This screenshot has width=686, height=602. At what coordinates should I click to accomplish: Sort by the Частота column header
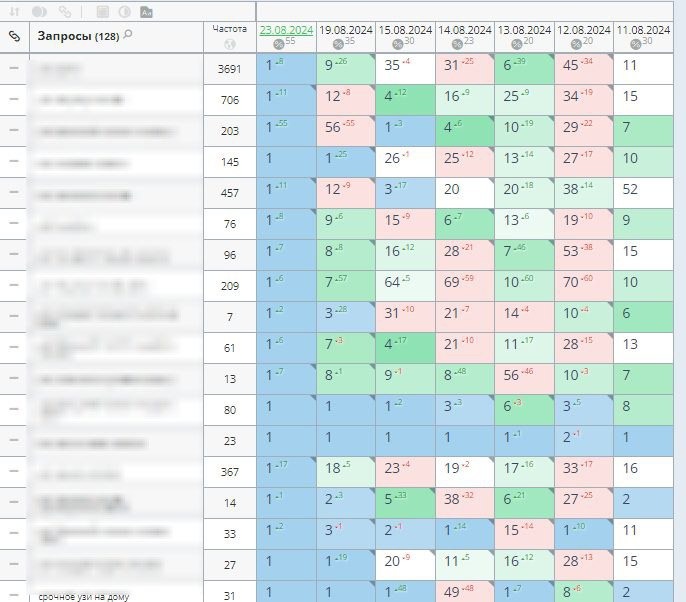click(230, 29)
